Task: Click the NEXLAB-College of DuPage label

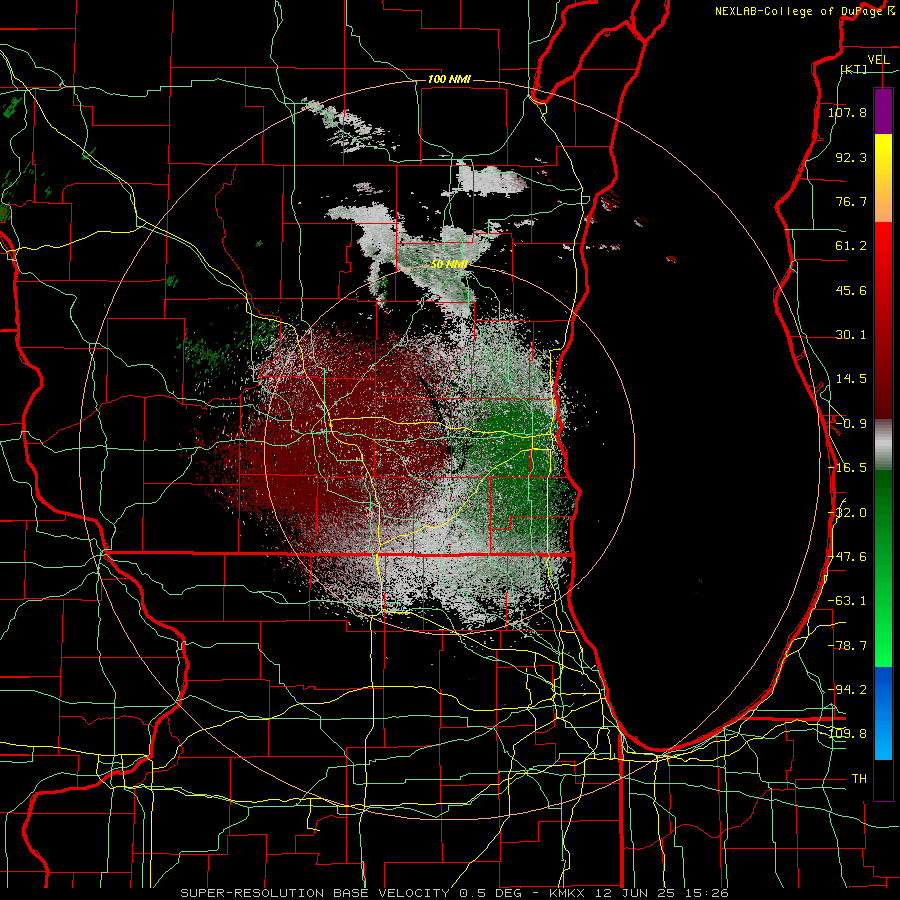Action: 804,11
